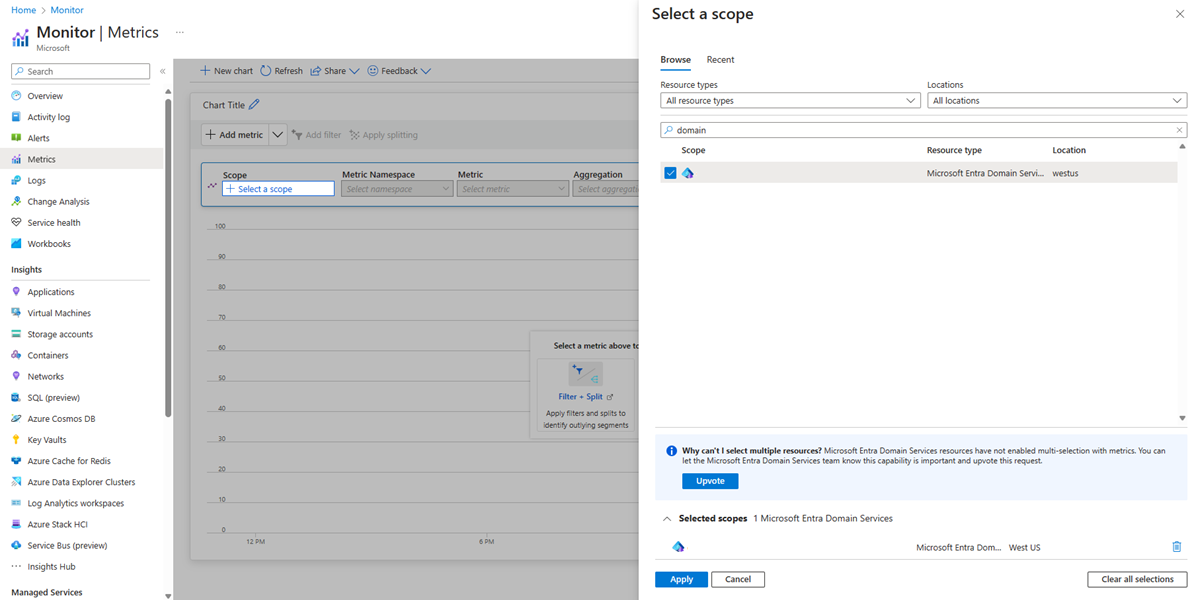
Task: Click the westus location cell
Action: click(1065, 173)
